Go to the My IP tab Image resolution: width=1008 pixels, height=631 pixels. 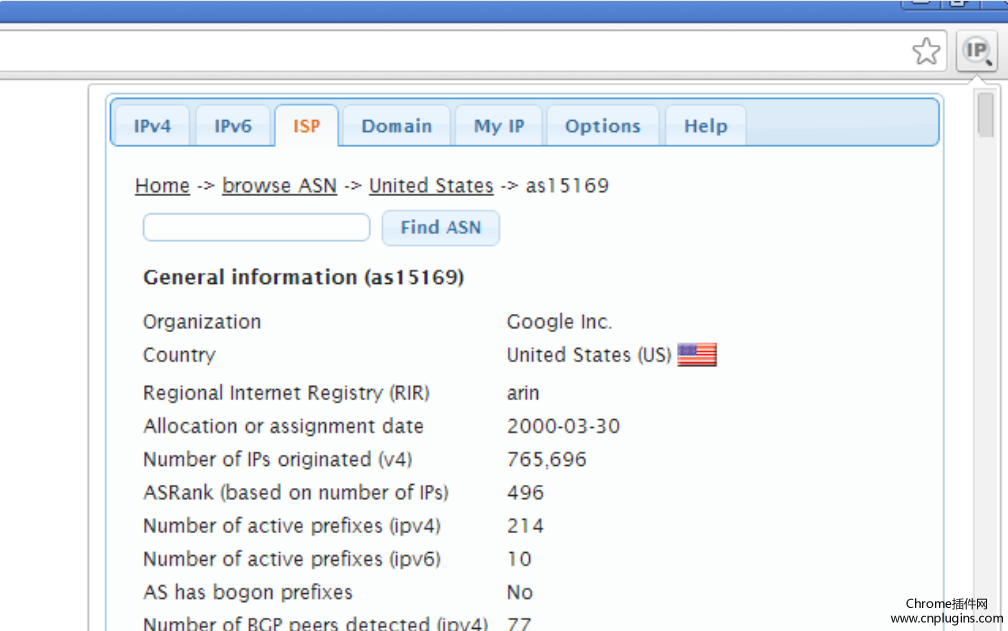[x=499, y=126]
